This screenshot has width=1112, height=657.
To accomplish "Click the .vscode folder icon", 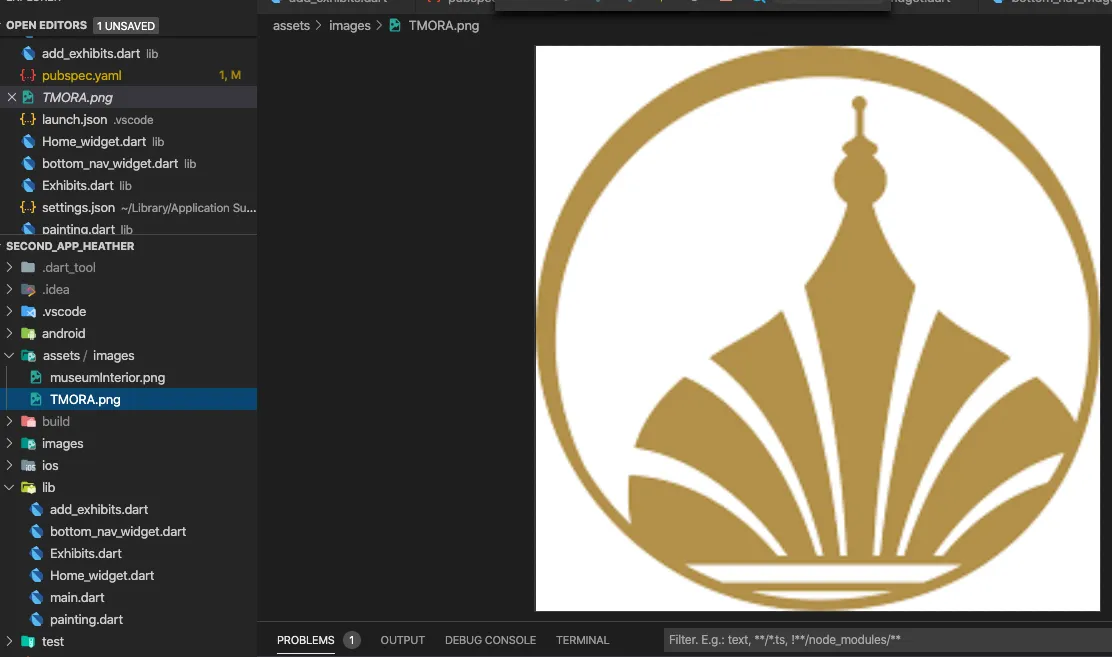I will coord(28,311).
